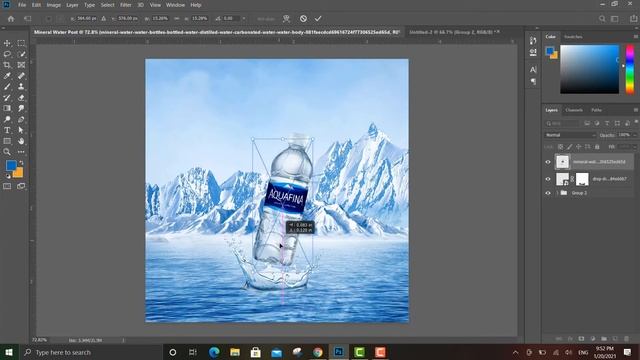Open the Normal blend mode dropdown
This screenshot has width=640, height=360.
pyautogui.click(x=570, y=135)
